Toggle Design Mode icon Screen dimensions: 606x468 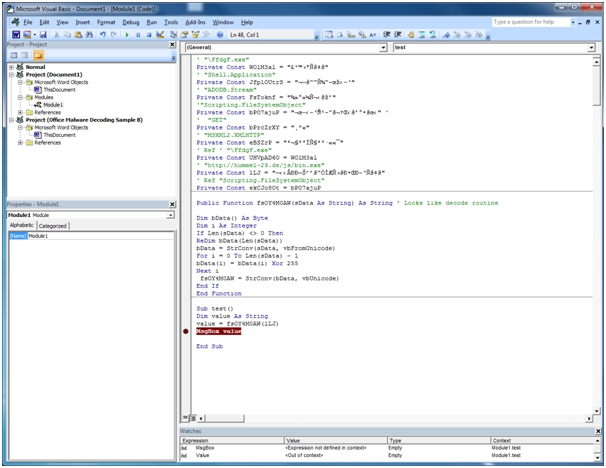click(x=160, y=35)
